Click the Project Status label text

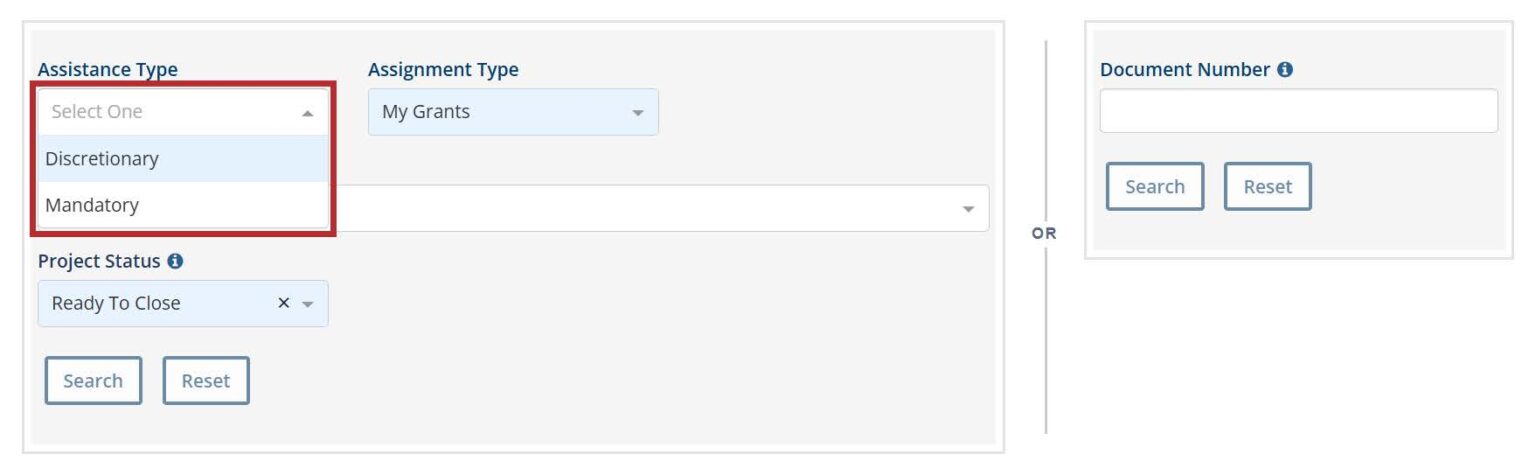pos(99,261)
